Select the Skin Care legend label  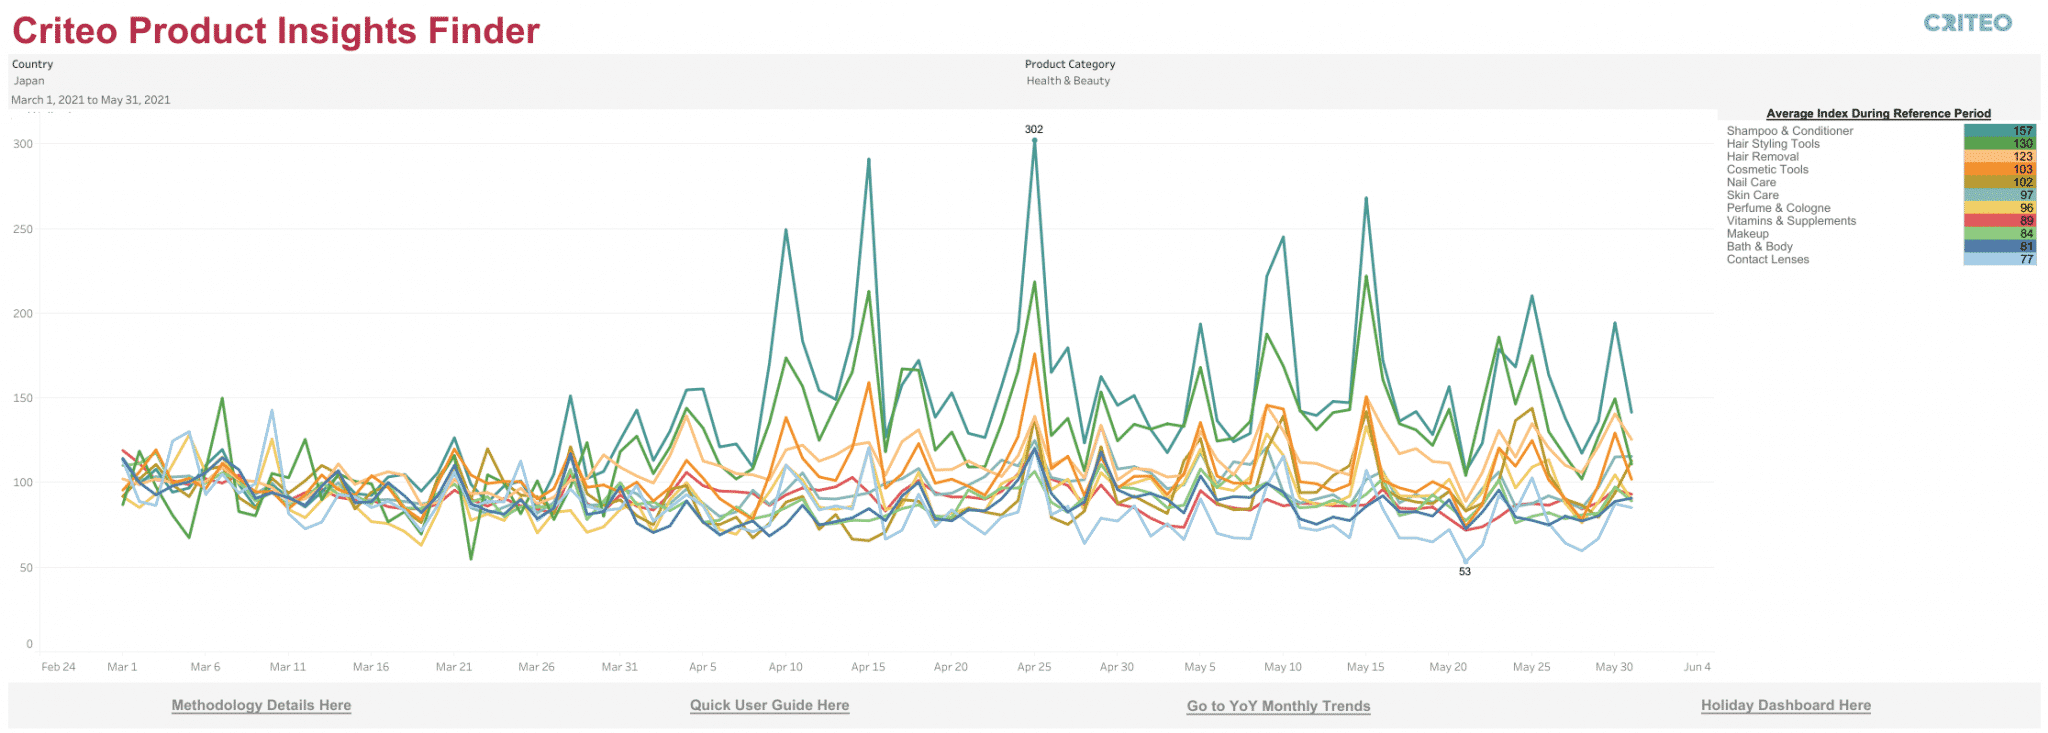click(1752, 195)
